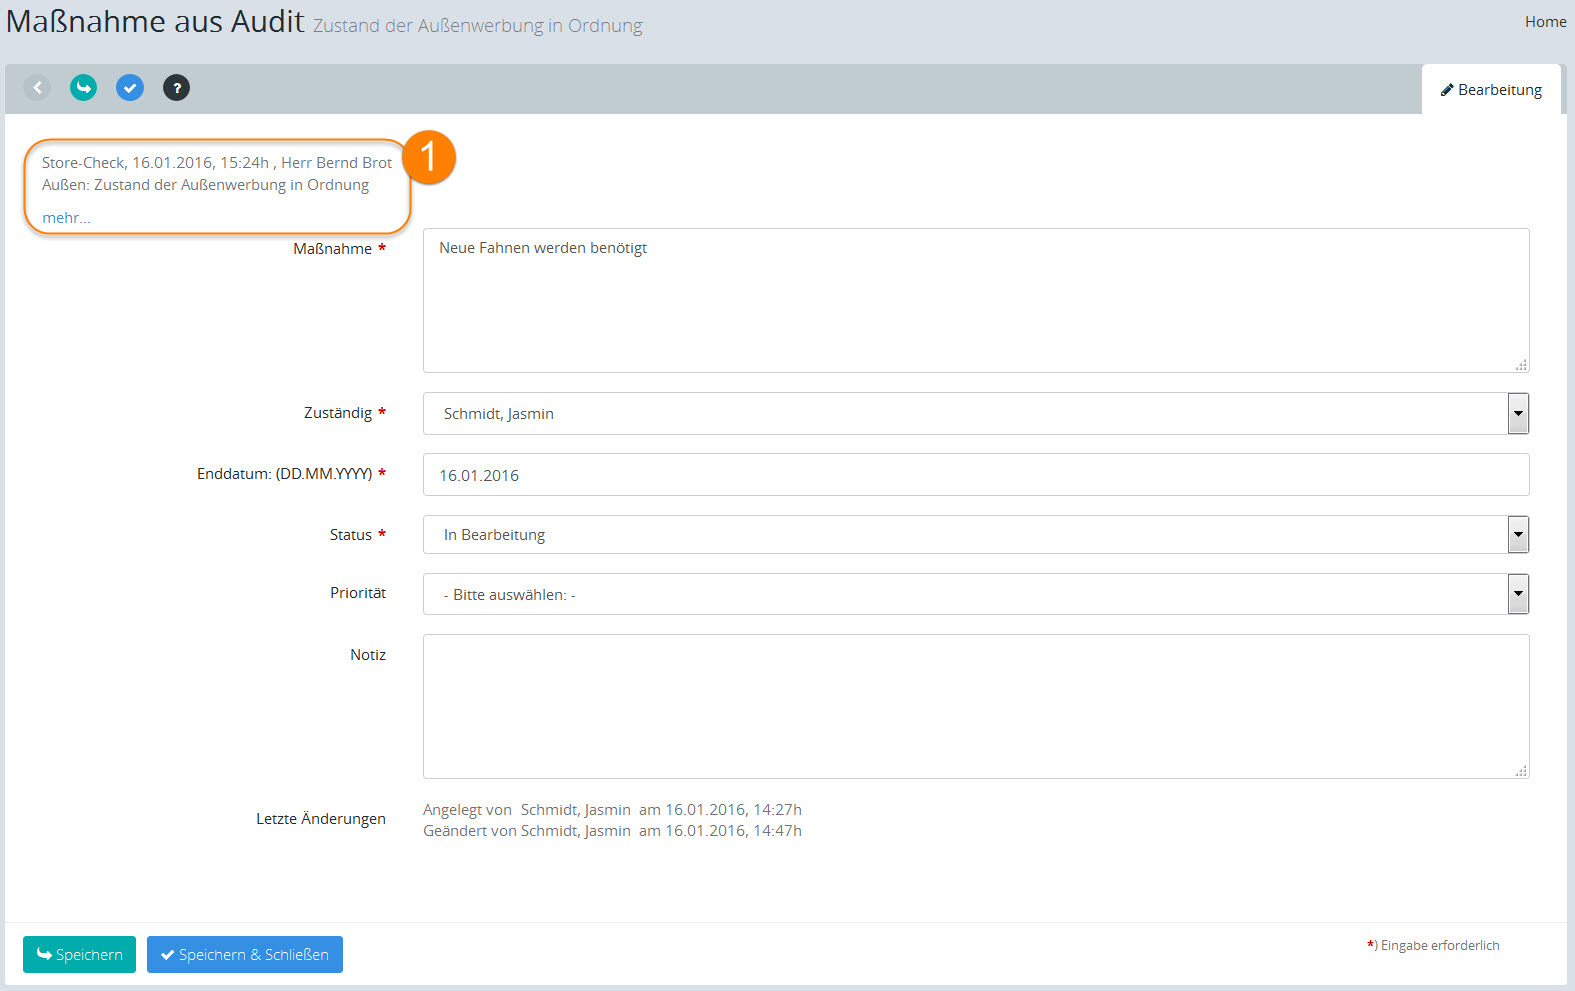Expand the Status dropdown arrow
Viewport: 1575px width, 991px height.
point(1518,535)
